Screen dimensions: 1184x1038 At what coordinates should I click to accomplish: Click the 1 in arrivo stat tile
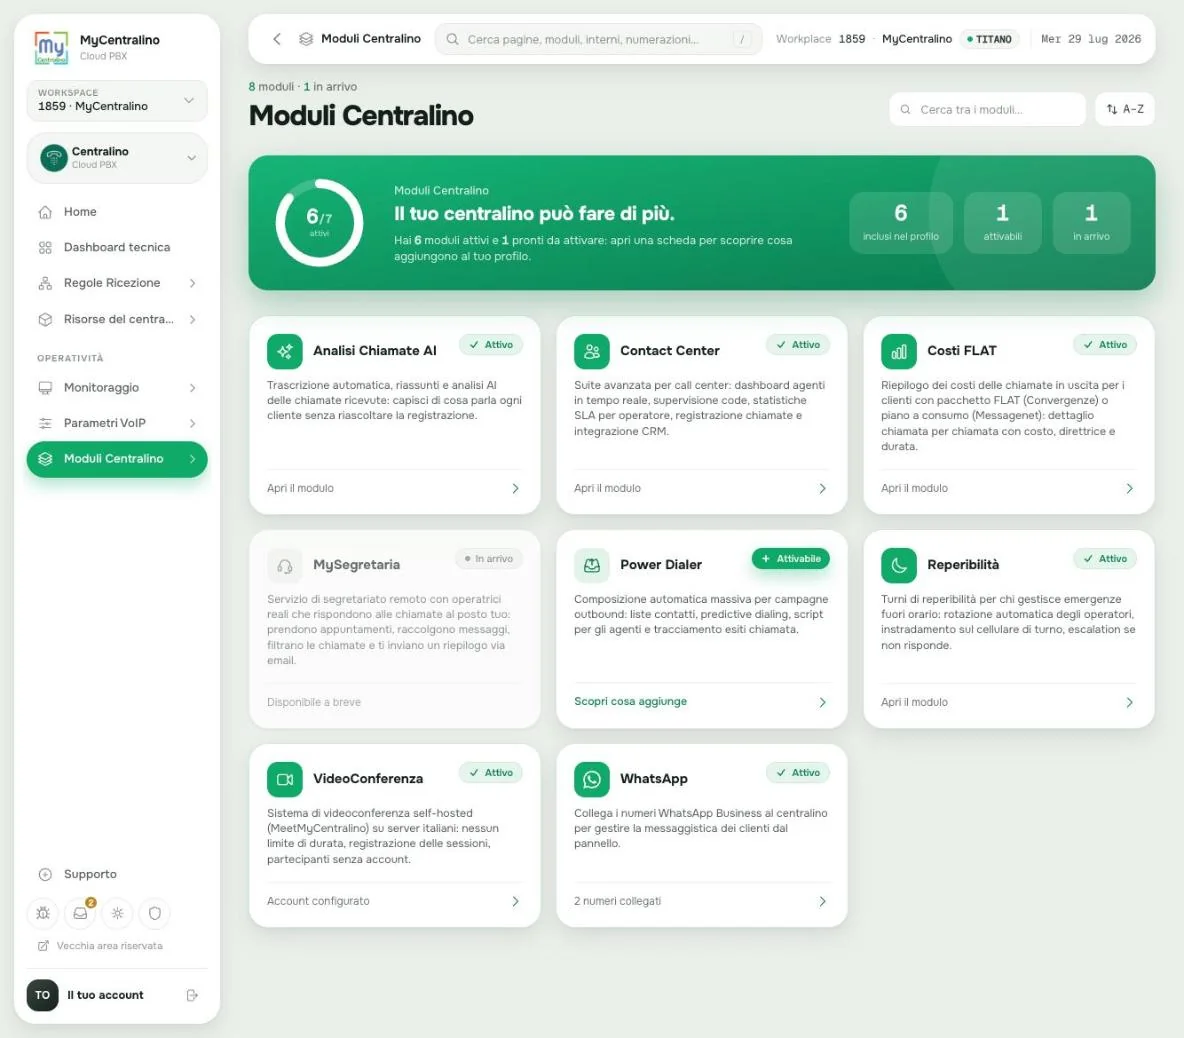[x=1091, y=223]
